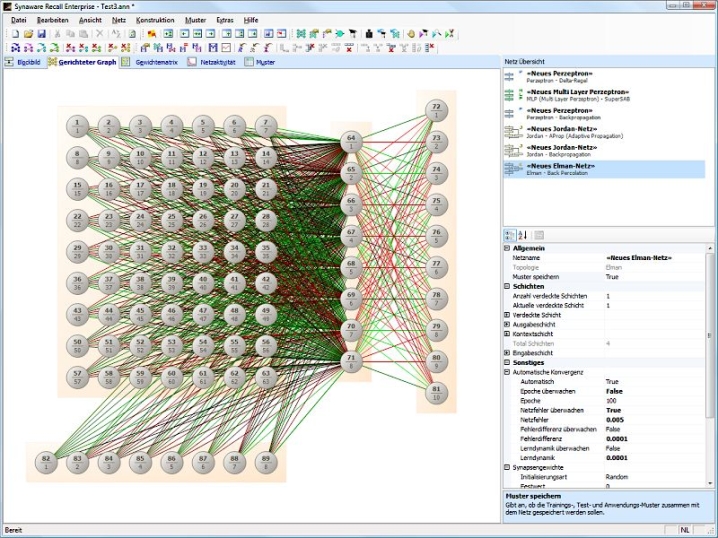The image size is (718, 538).
Task: Collapse the Allgemein property category
Action: tap(507, 248)
